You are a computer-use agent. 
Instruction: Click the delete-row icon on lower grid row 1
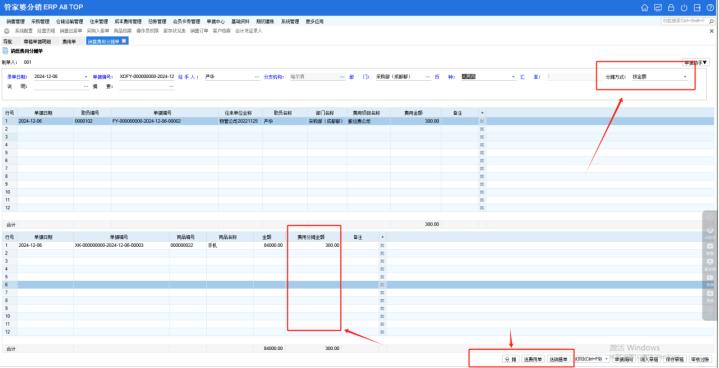(382, 245)
